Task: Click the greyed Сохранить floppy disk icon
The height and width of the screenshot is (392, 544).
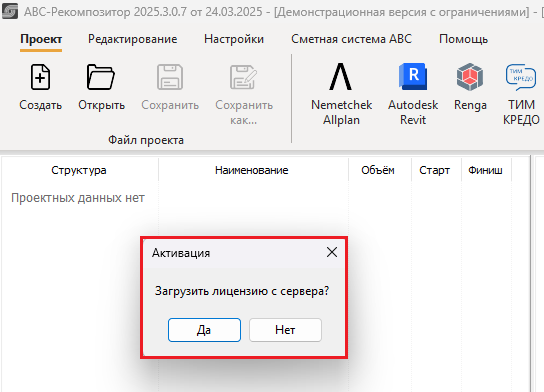Action: (x=170, y=77)
